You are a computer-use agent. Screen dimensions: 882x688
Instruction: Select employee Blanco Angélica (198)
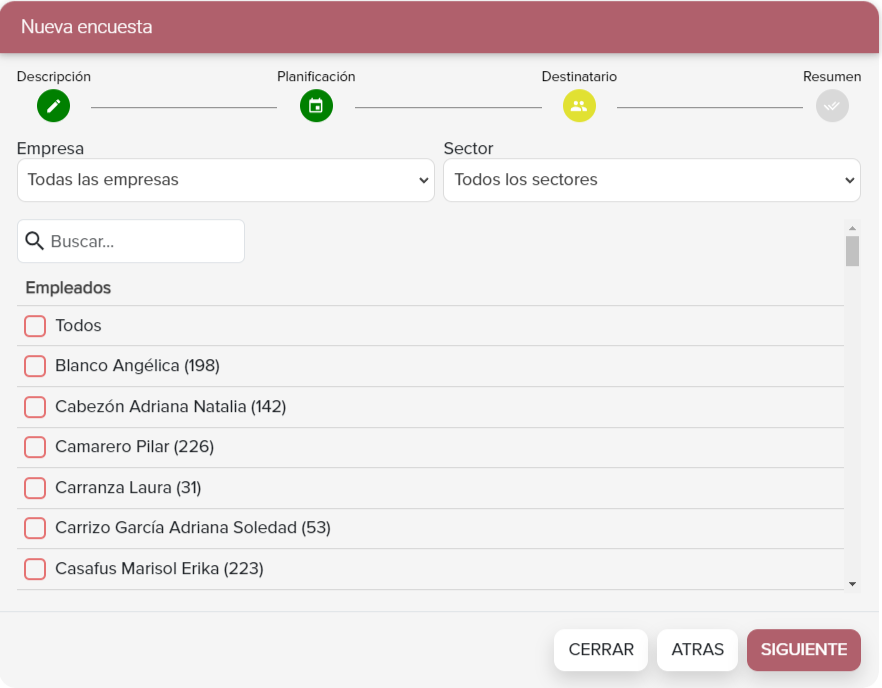click(35, 366)
